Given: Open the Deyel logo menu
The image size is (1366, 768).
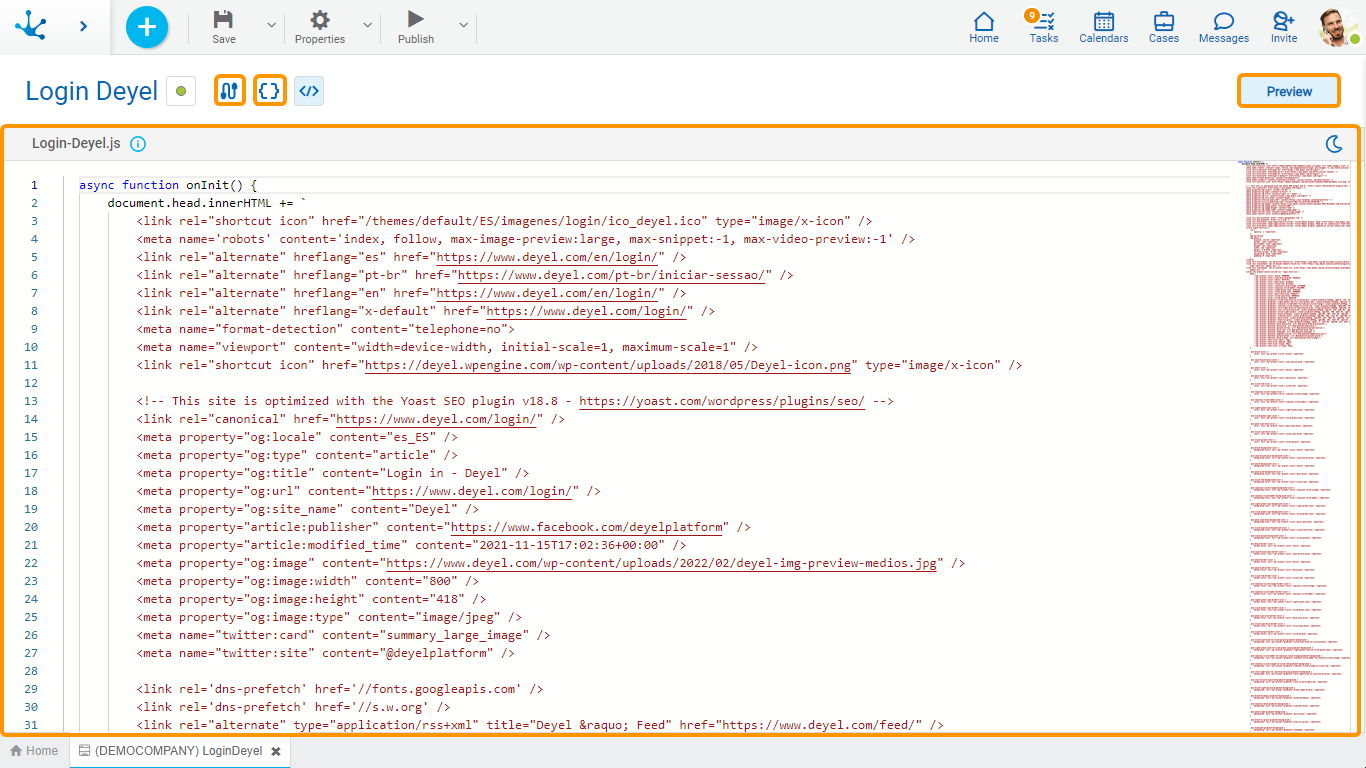Looking at the screenshot, I should (x=30, y=27).
